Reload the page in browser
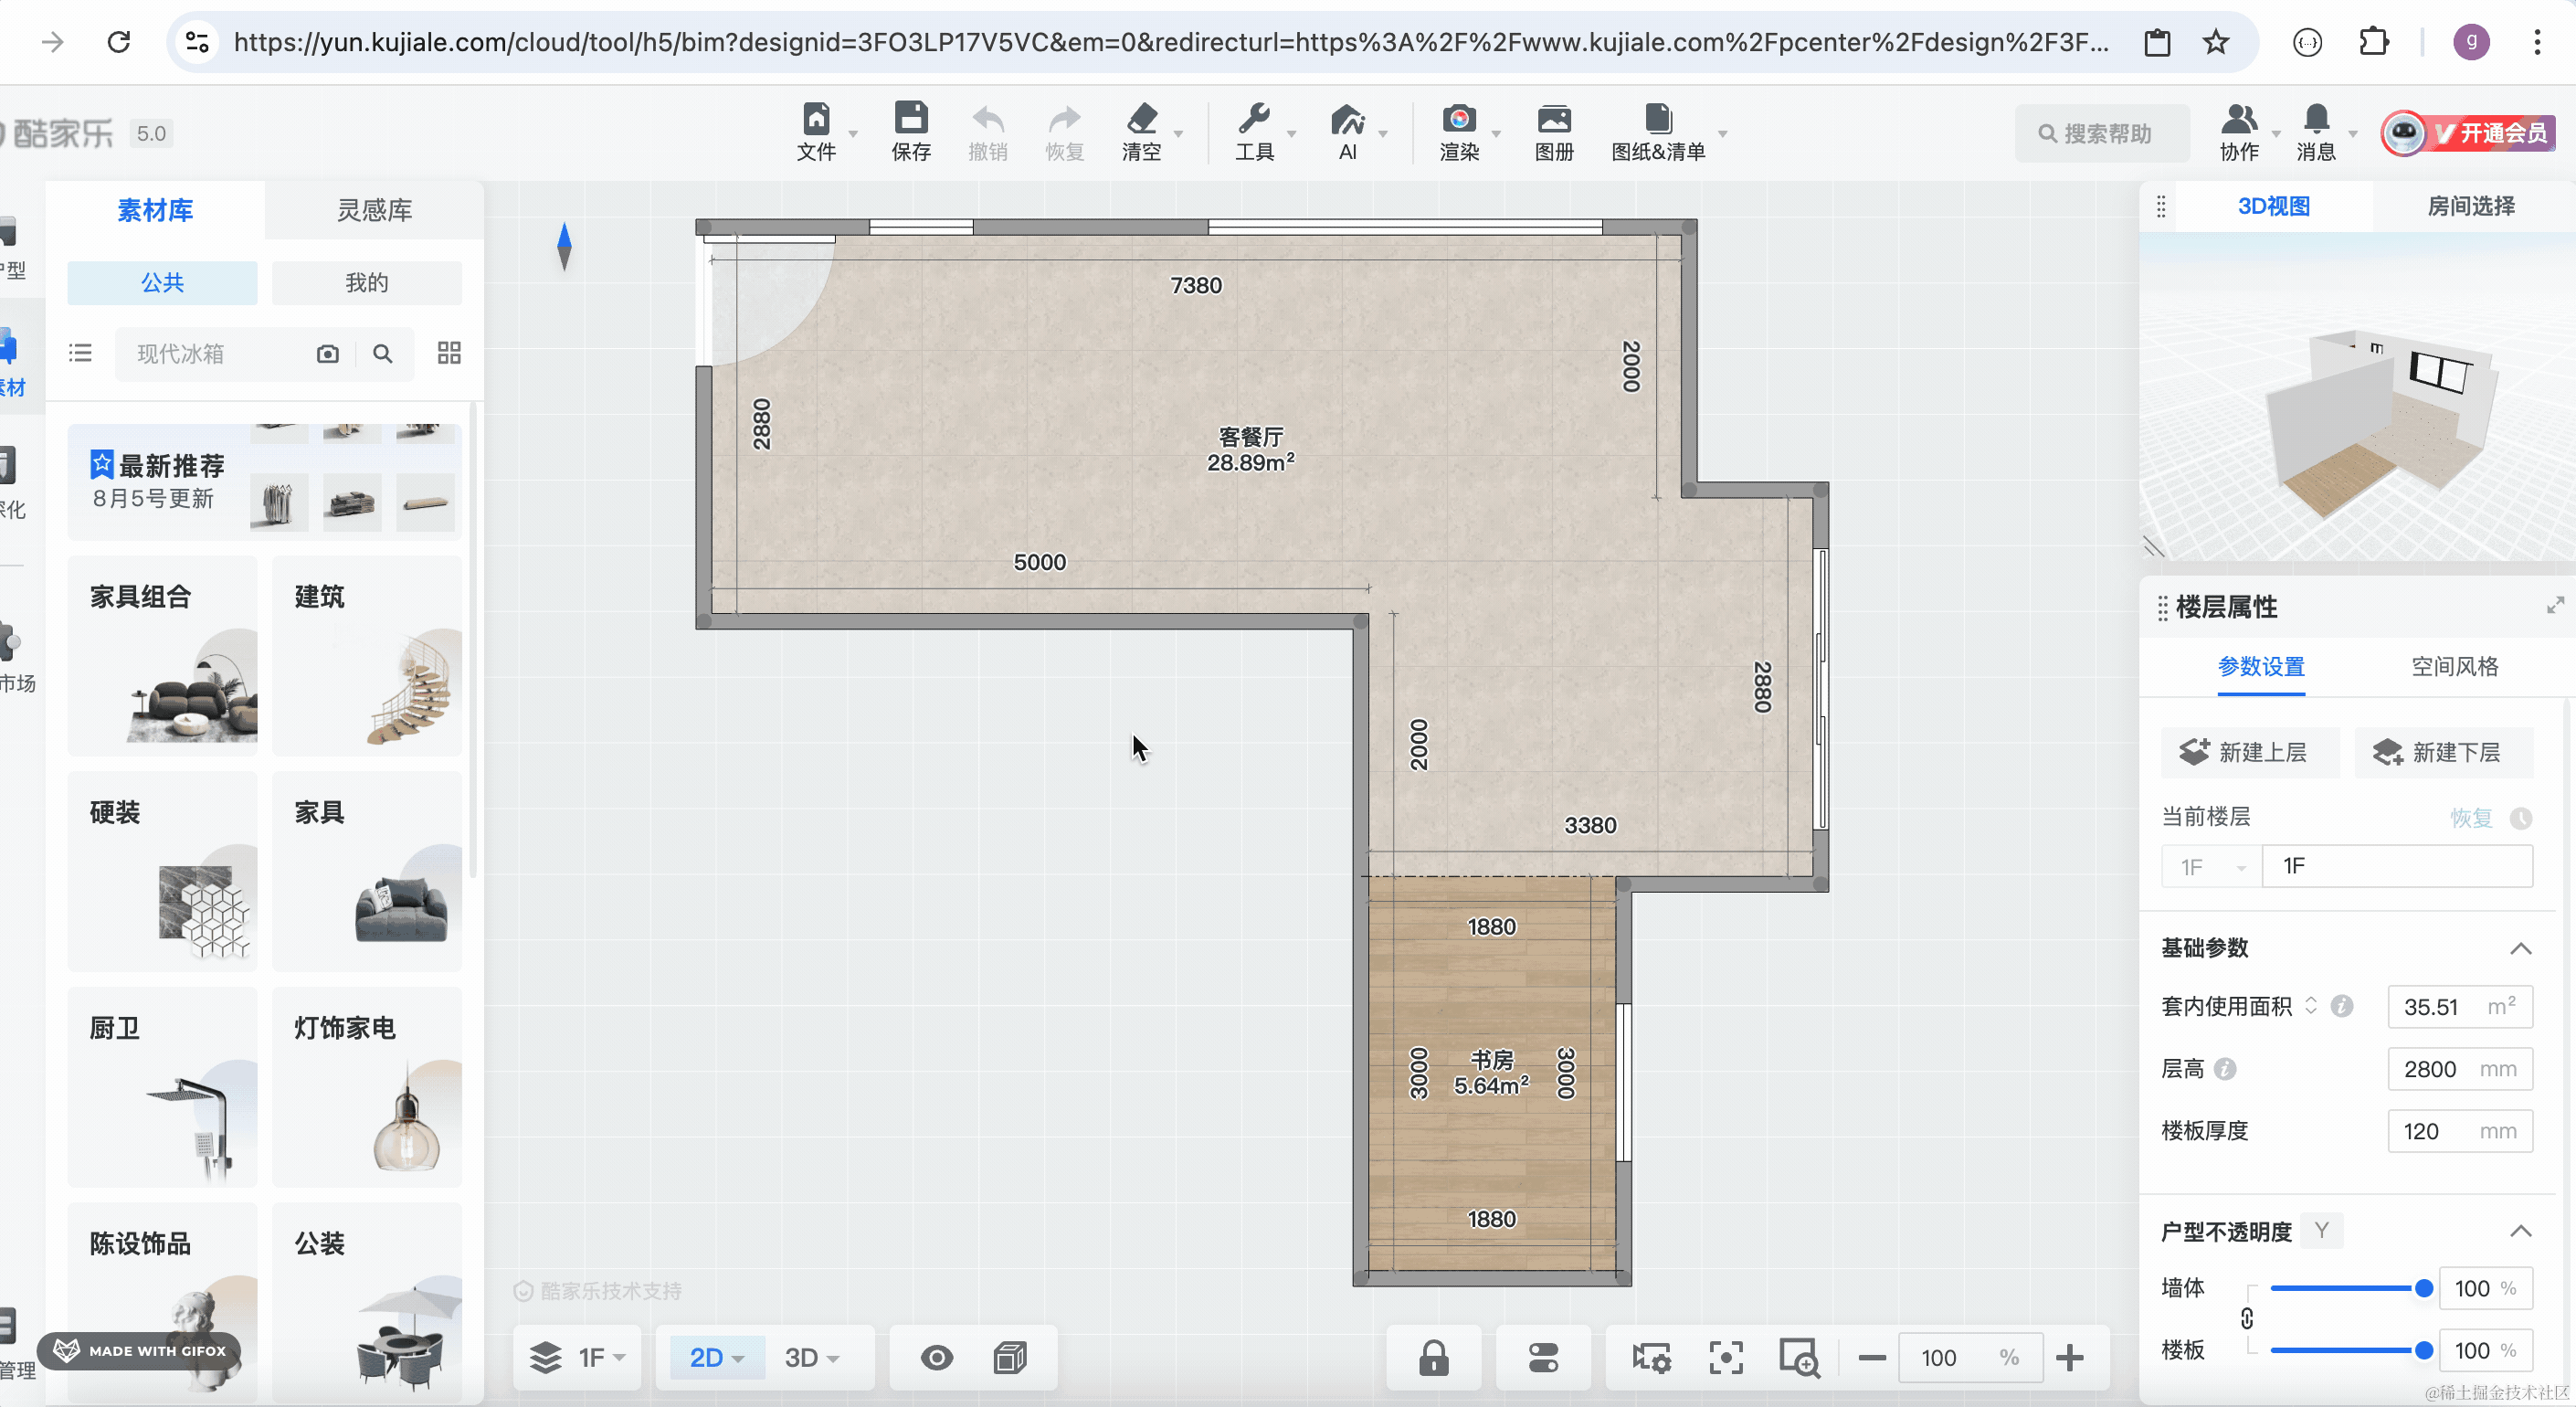Viewport: 2576px width, 1407px height. [x=119, y=42]
